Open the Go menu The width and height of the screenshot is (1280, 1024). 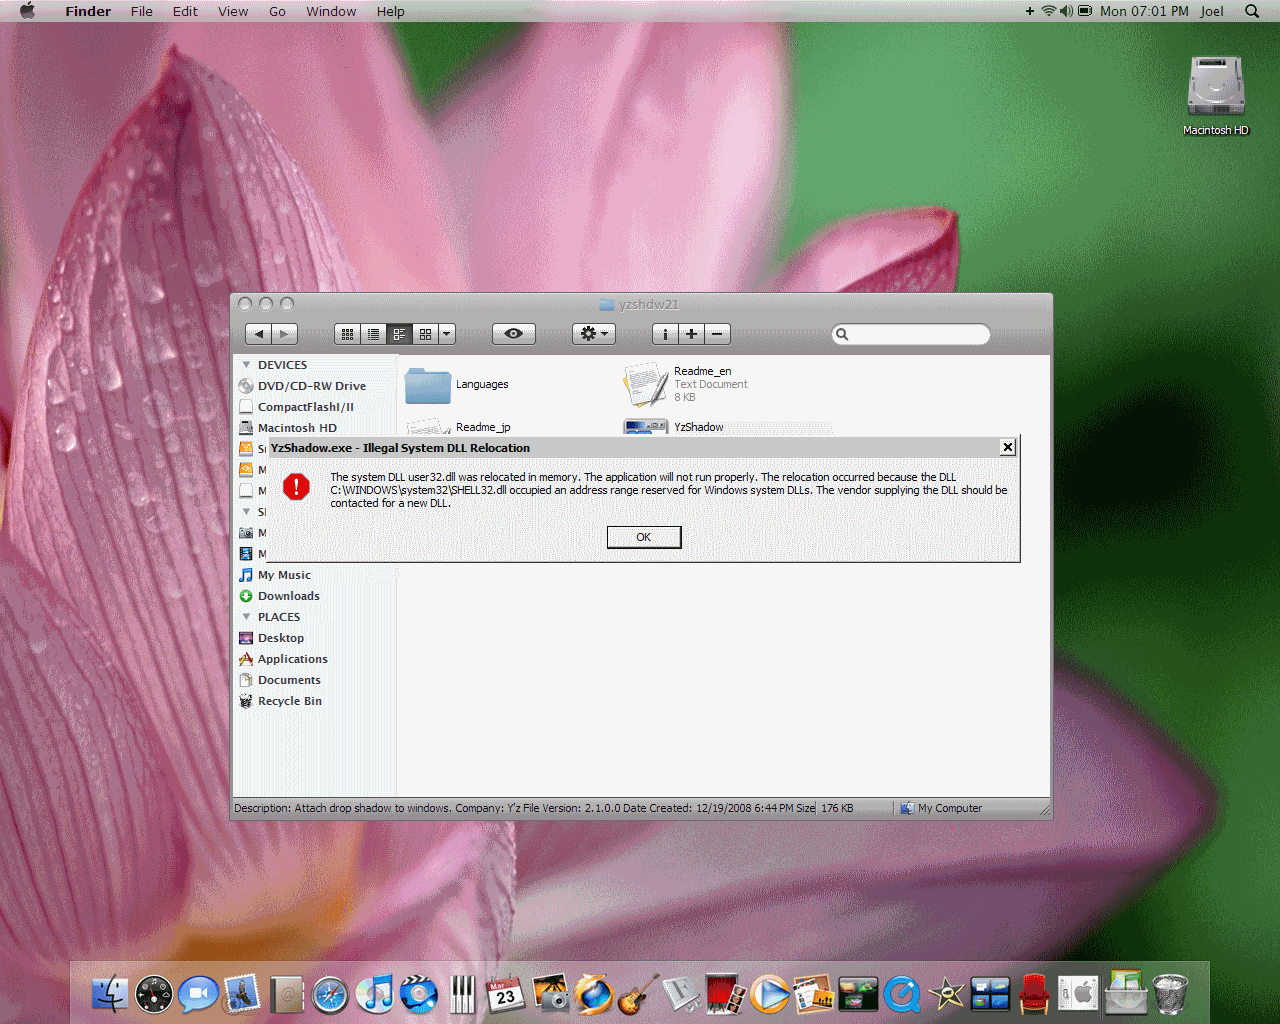[277, 11]
